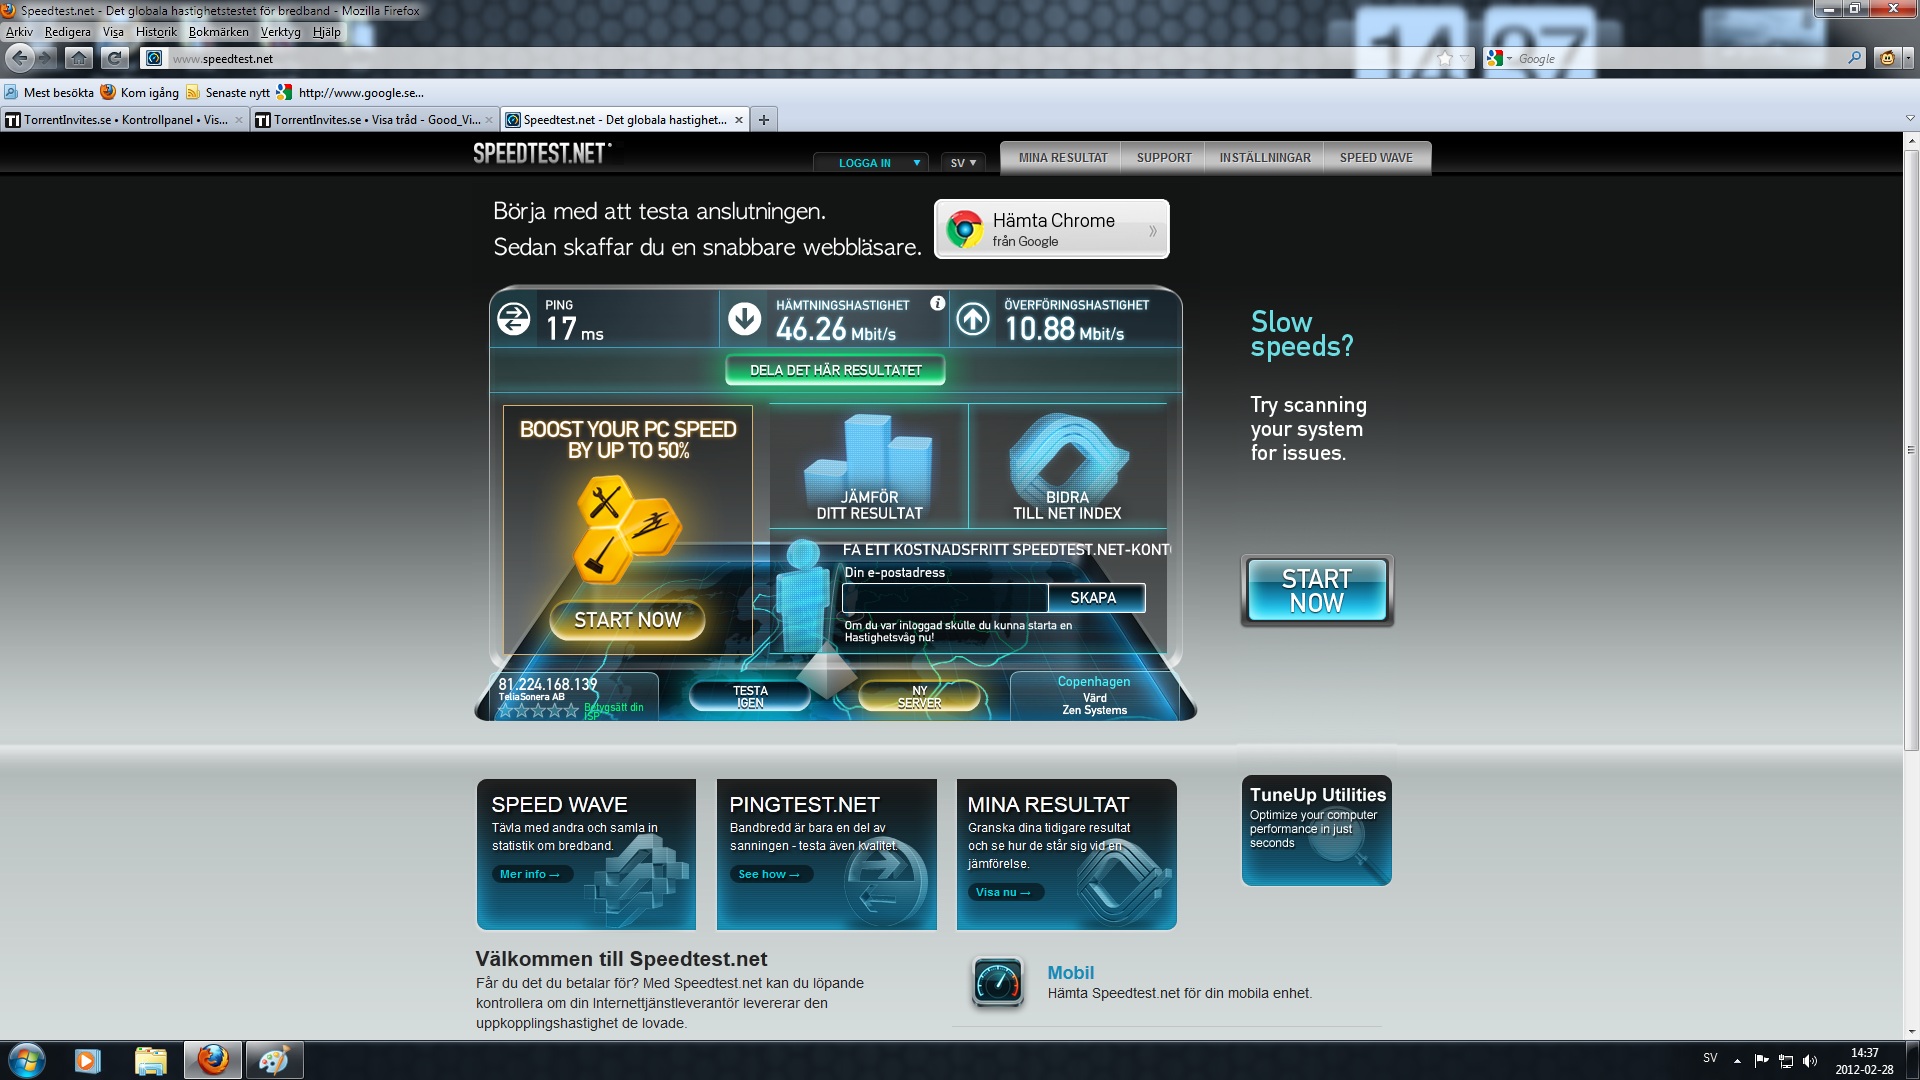Close the TorrentInvites Kontrollpanel tab

coord(239,120)
